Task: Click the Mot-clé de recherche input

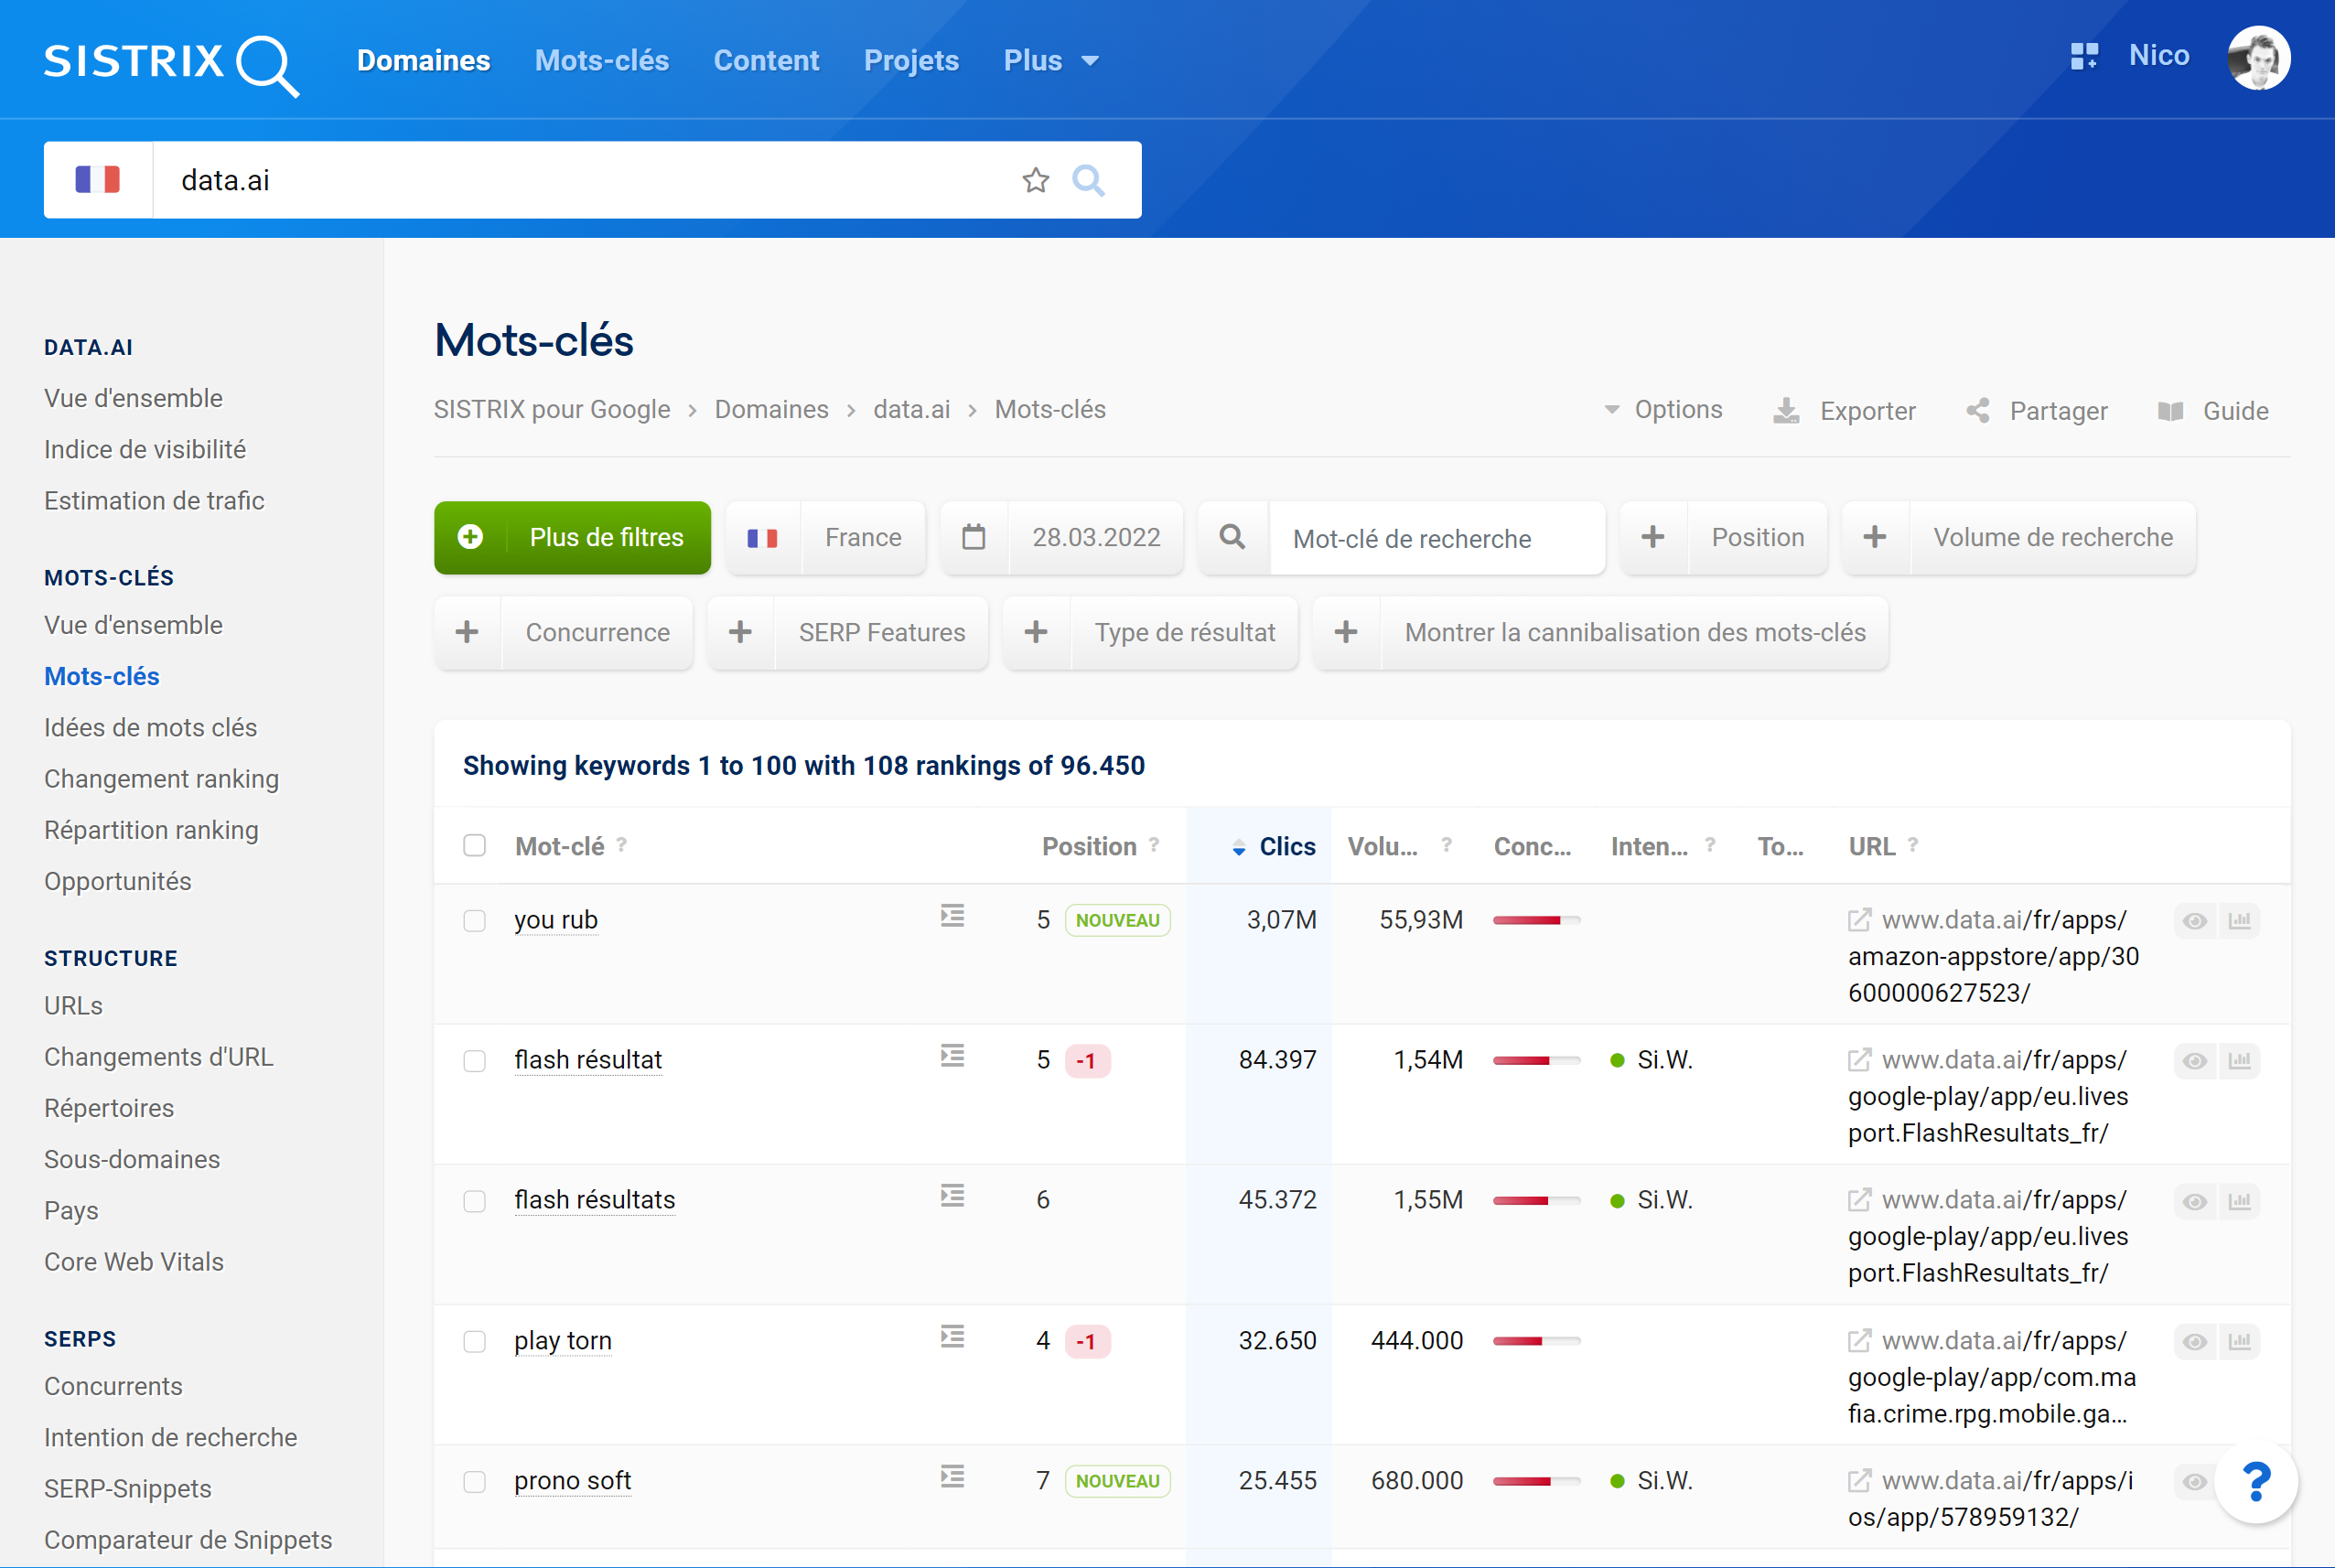Action: [1437, 539]
